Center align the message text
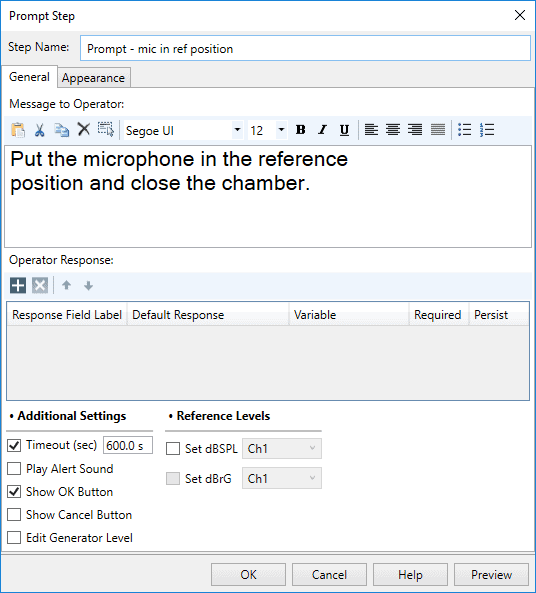Image resolution: width=536 pixels, height=593 pixels. coord(393,130)
